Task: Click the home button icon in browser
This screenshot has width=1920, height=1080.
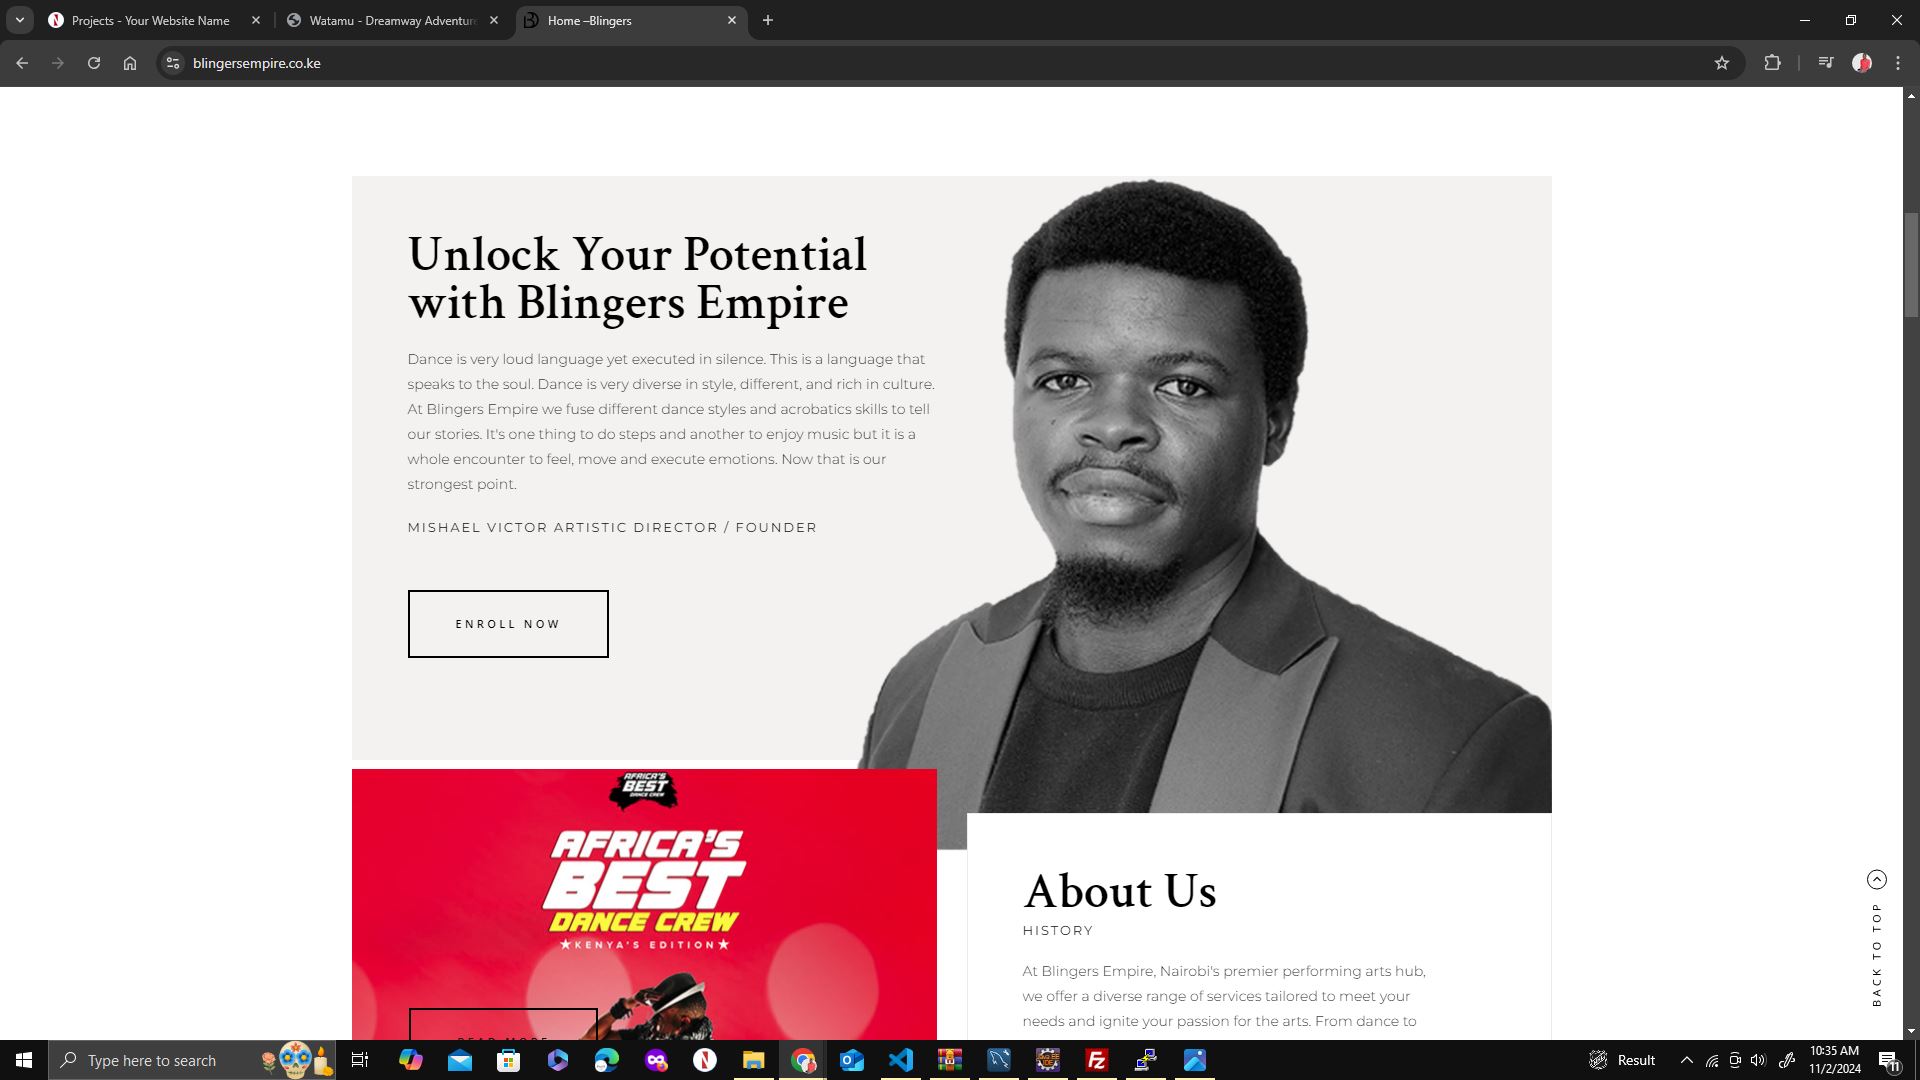Action: [129, 62]
